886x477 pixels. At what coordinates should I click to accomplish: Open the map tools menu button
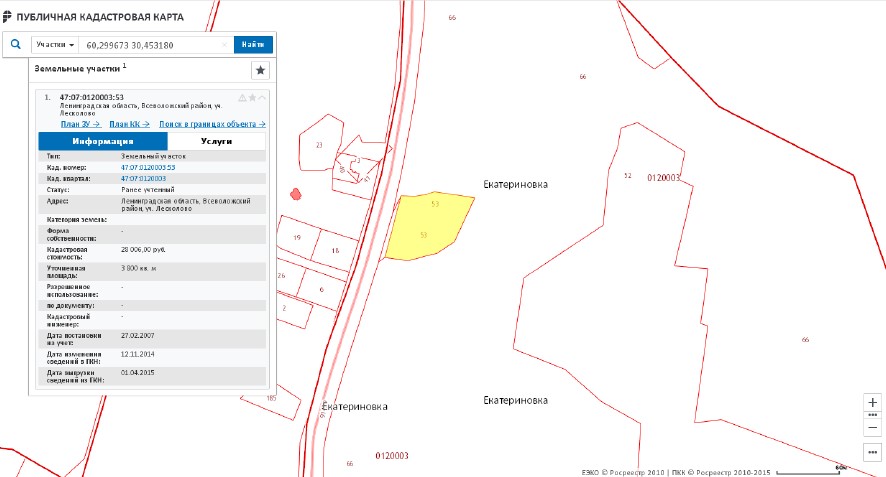point(872,452)
